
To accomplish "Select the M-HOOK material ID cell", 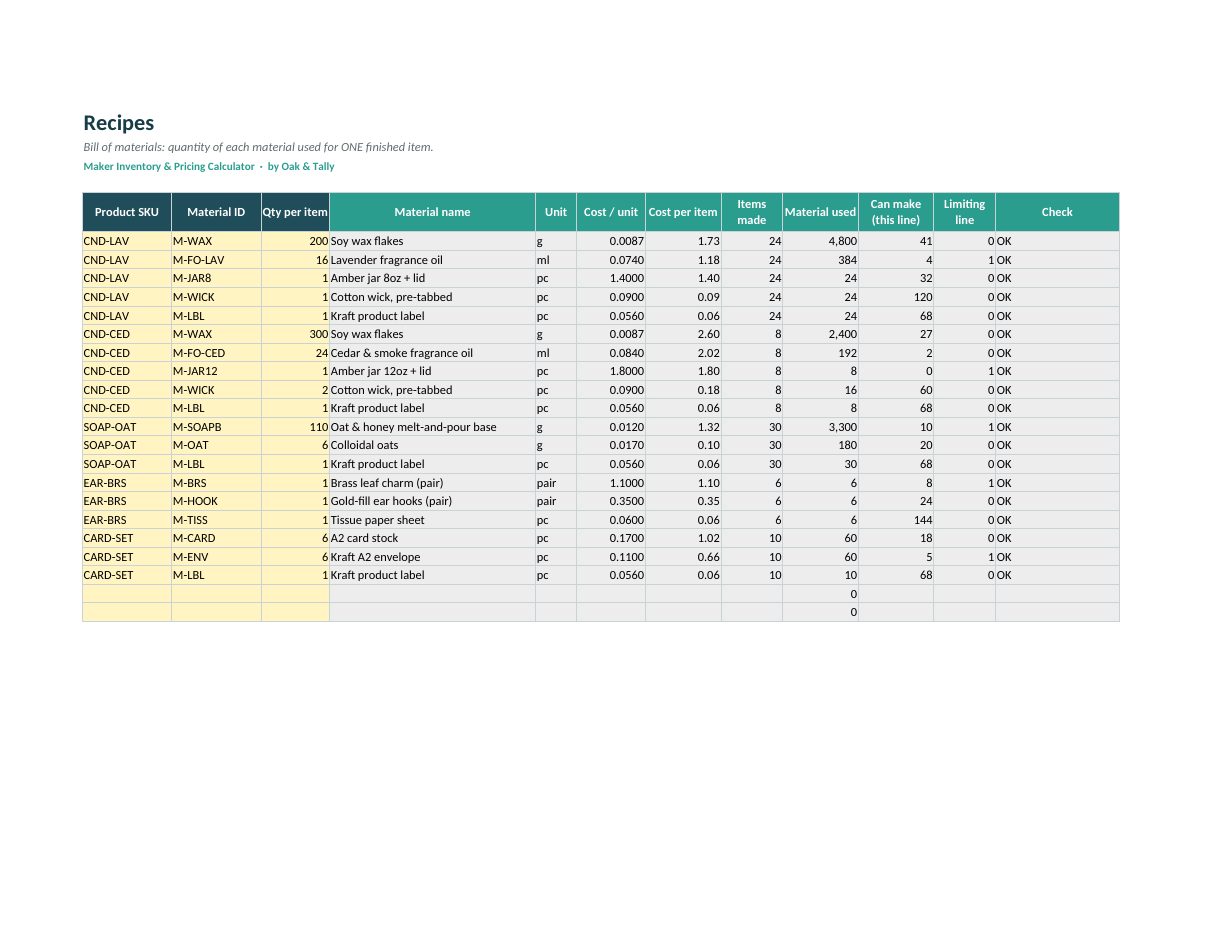I will click(x=216, y=501).
